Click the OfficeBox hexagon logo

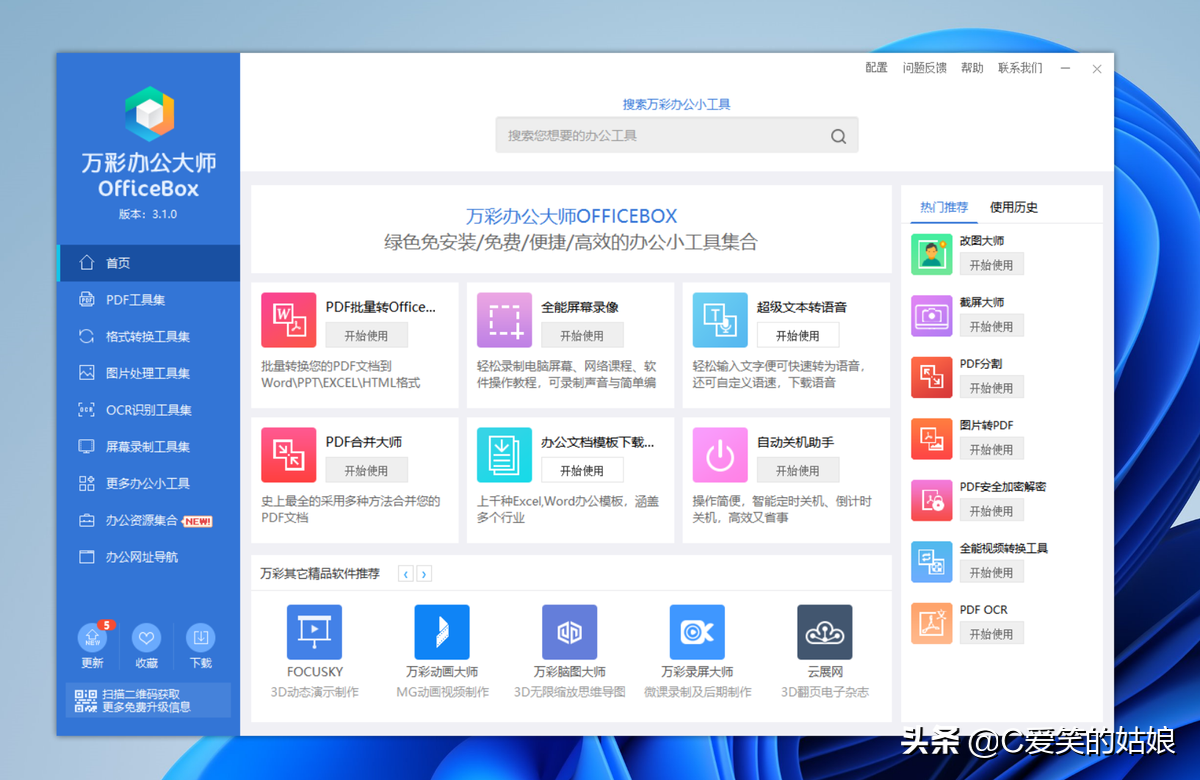[149, 113]
